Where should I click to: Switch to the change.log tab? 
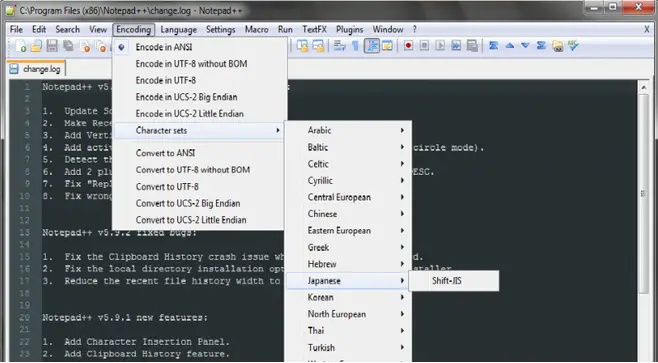36,69
